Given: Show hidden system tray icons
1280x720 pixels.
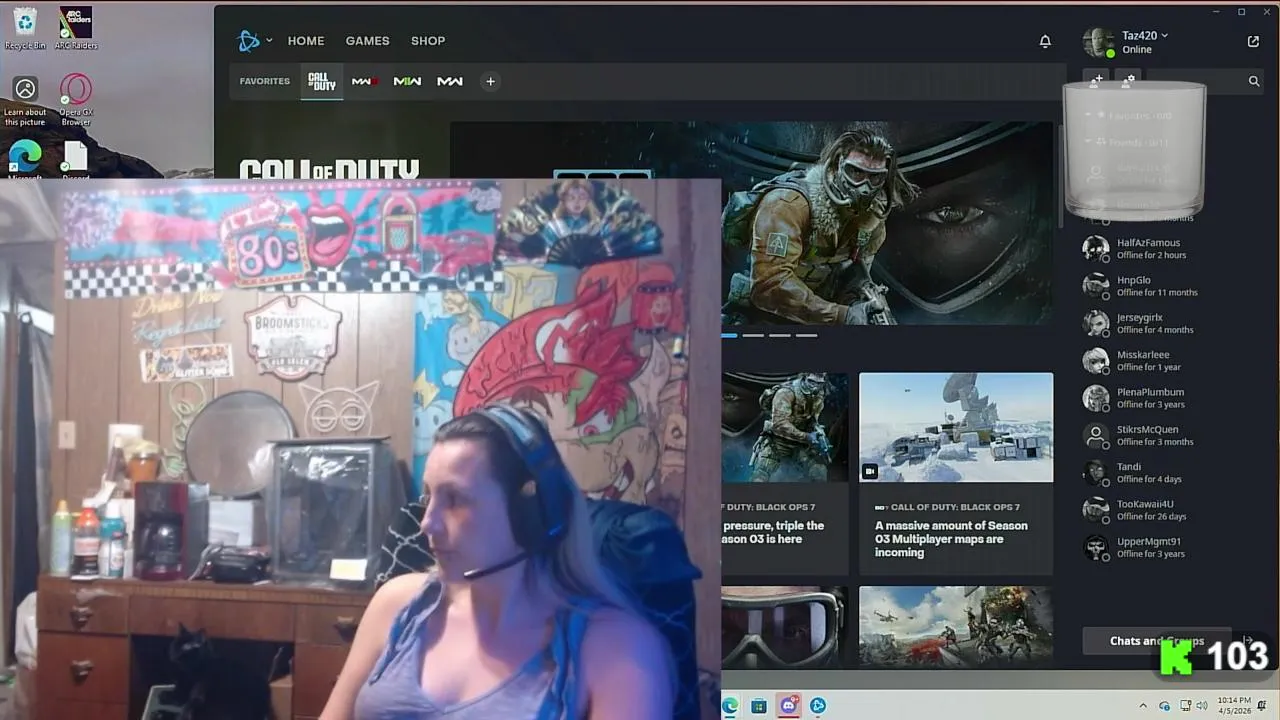Looking at the screenshot, I should (1144, 705).
